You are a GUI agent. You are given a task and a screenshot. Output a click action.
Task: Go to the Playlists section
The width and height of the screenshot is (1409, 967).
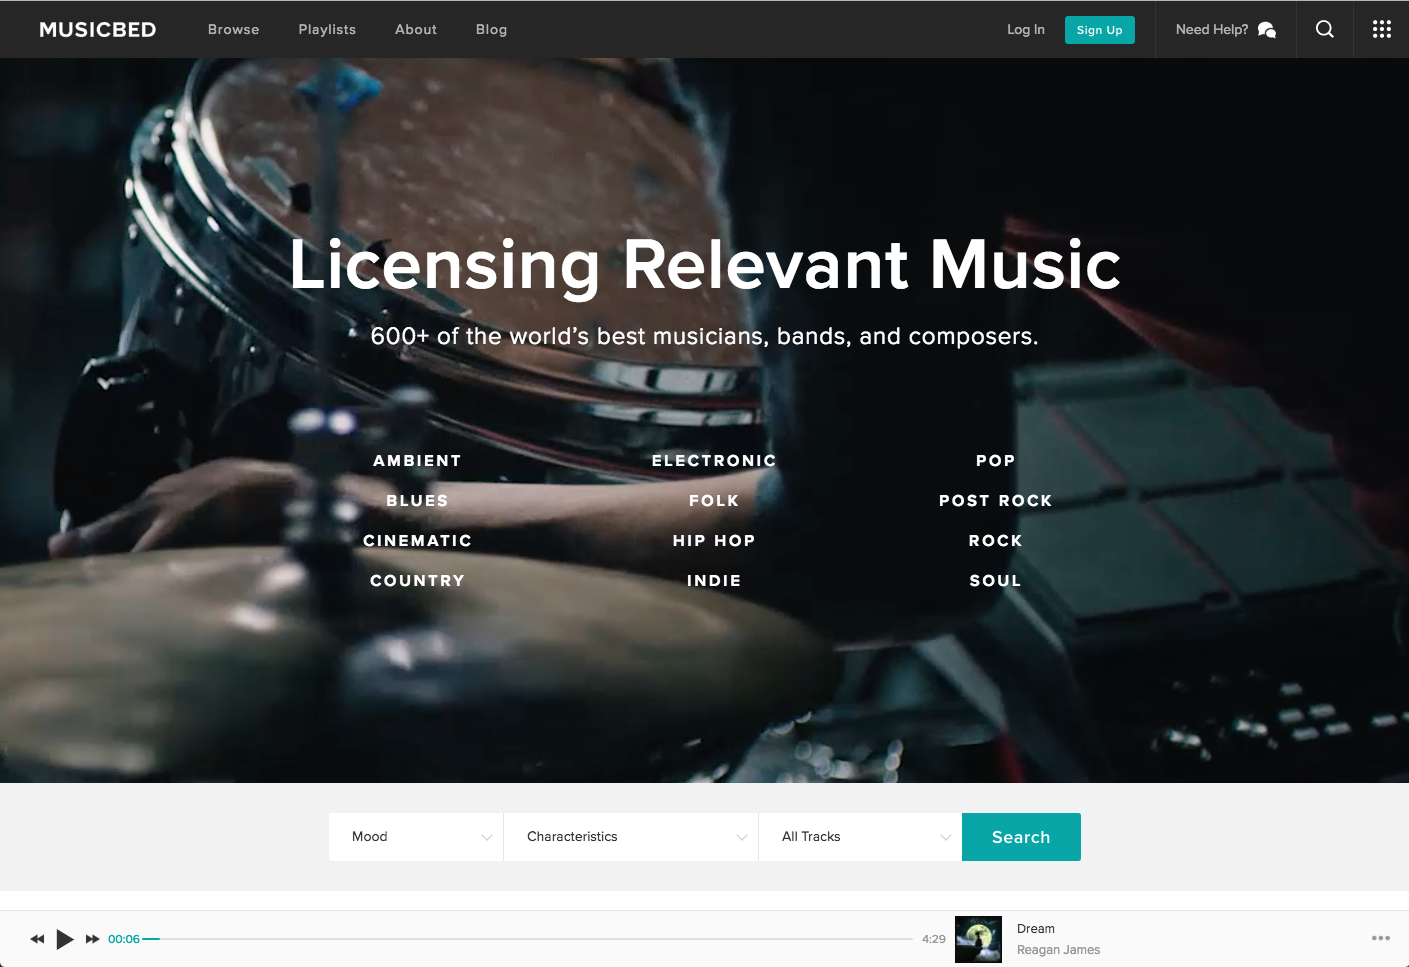coord(327,29)
